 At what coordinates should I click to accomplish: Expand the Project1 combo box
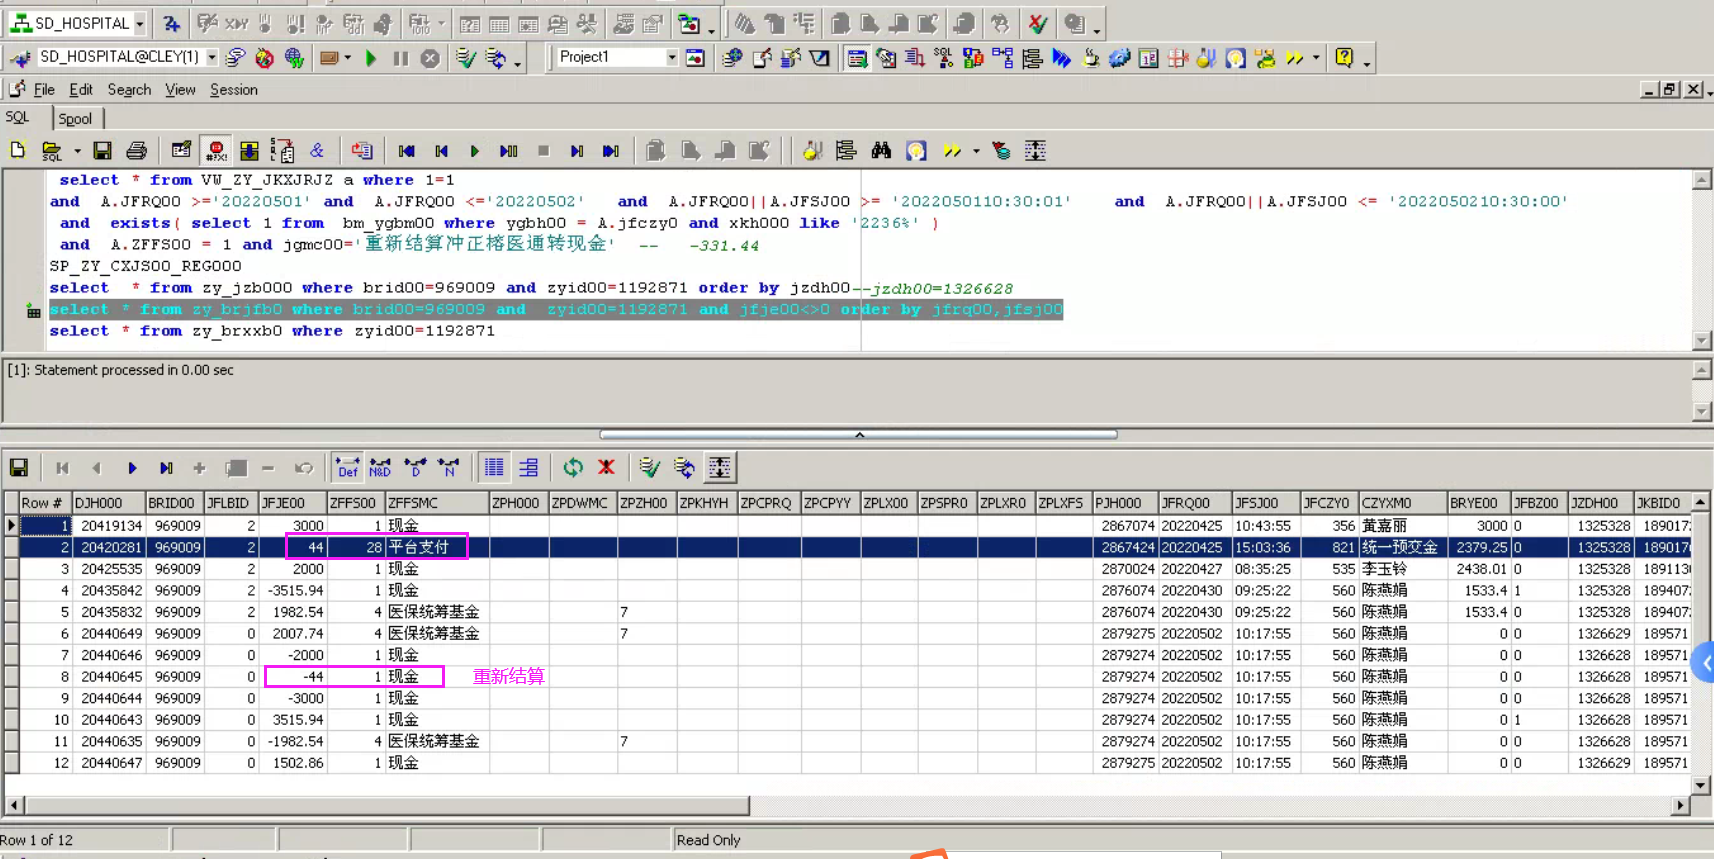672,58
